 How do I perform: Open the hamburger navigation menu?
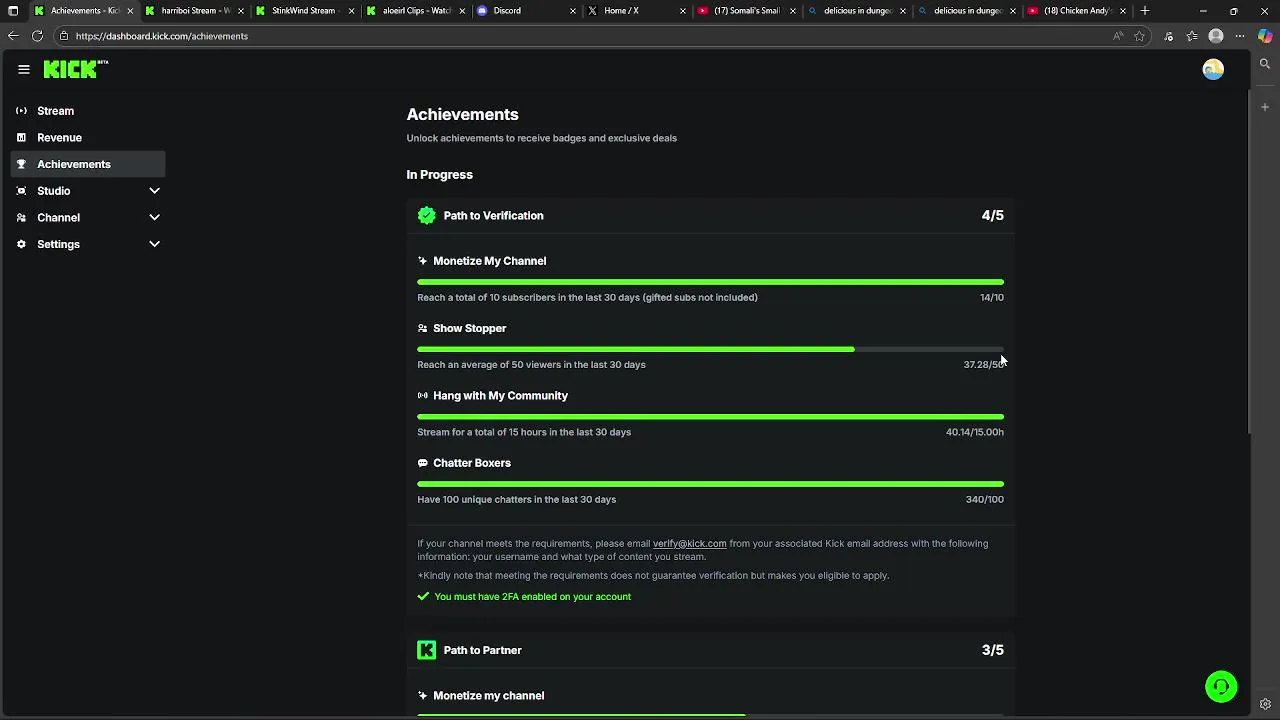[24, 69]
